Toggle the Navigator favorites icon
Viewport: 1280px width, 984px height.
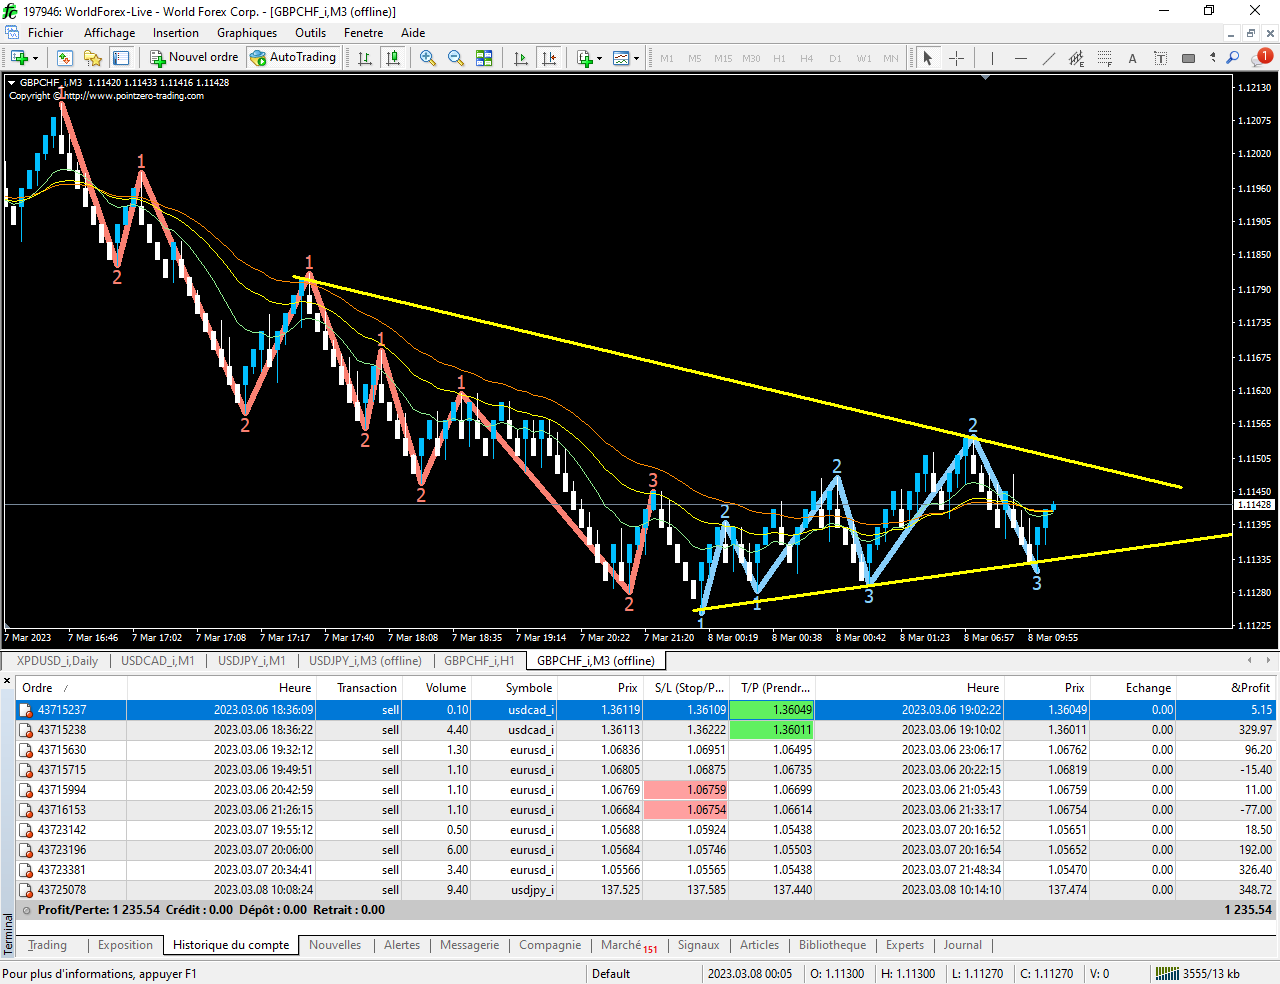click(x=93, y=58)
